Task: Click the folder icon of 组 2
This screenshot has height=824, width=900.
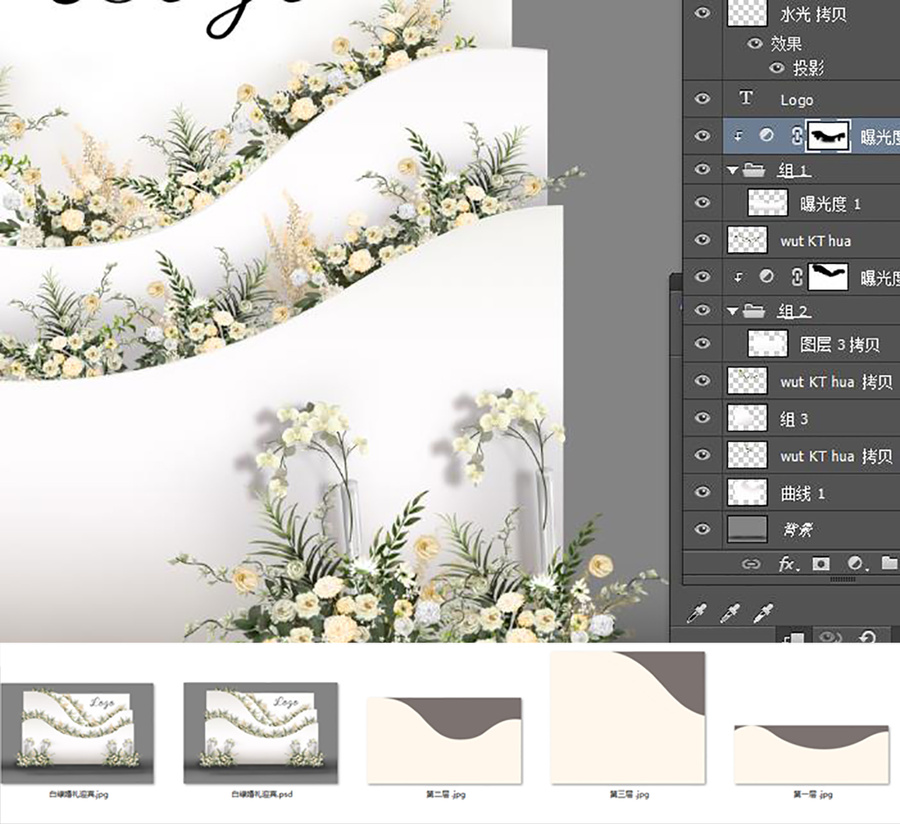Action: click(754, 310)
